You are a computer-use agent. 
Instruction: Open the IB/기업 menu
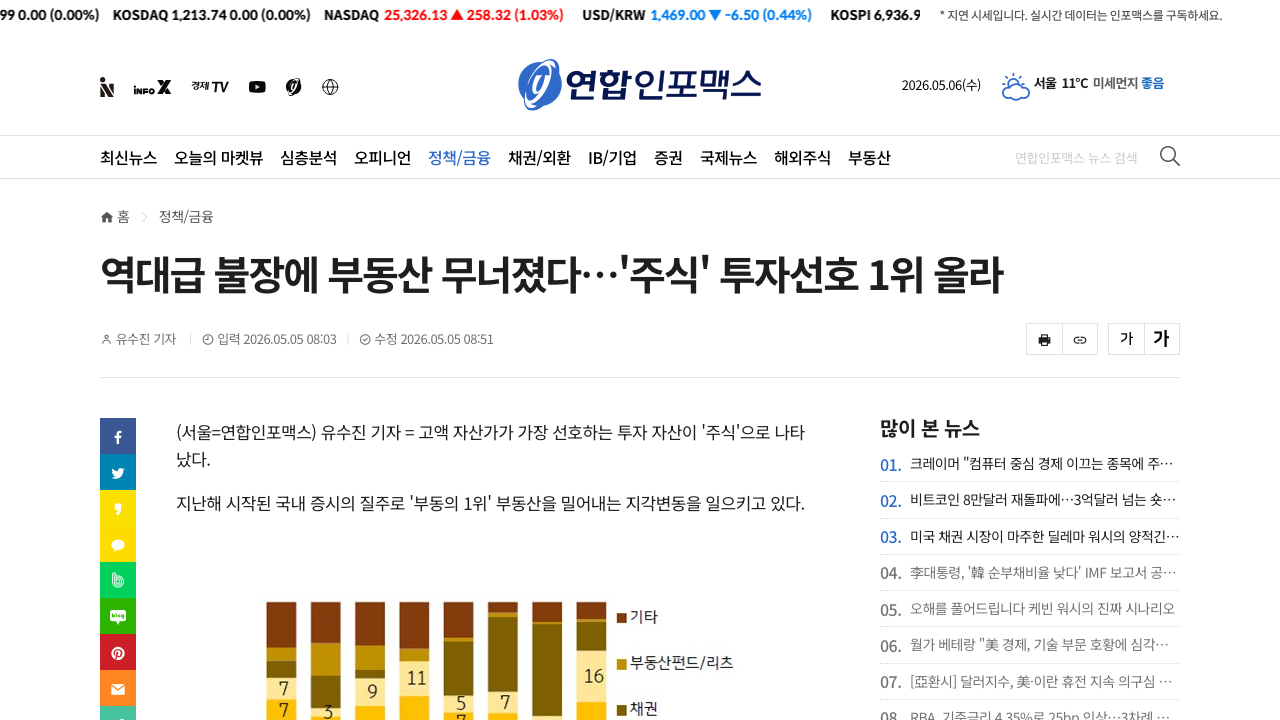point(612,157)
